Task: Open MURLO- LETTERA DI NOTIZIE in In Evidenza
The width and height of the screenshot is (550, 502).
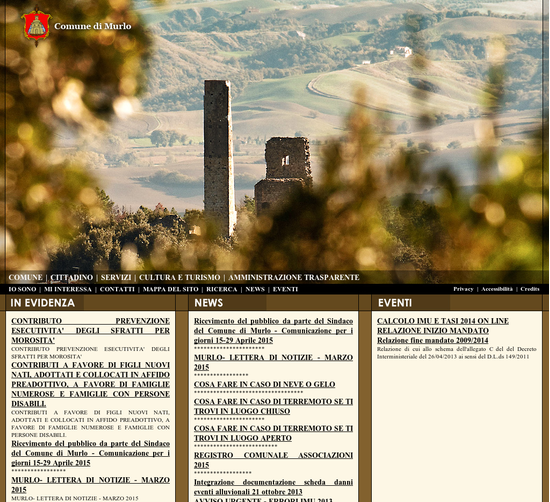Action: (x=90, y=484)
